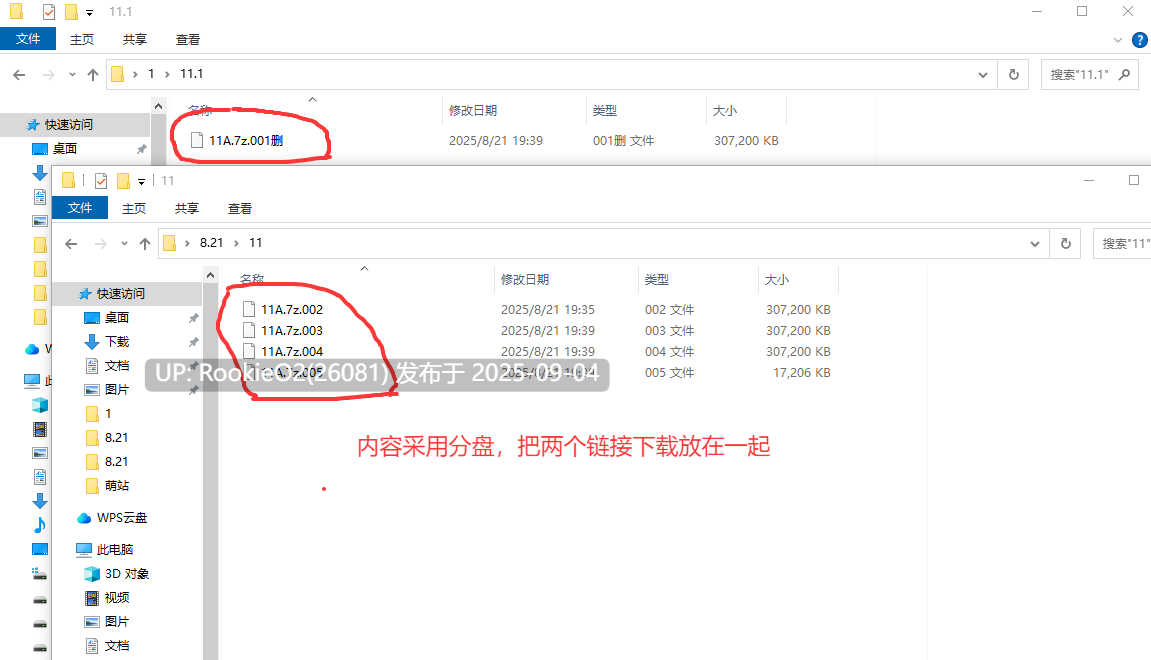Screen dimensions: 1151x660
Task: Open WPS云盘 in the sidebar
Action: pos(121,518)
